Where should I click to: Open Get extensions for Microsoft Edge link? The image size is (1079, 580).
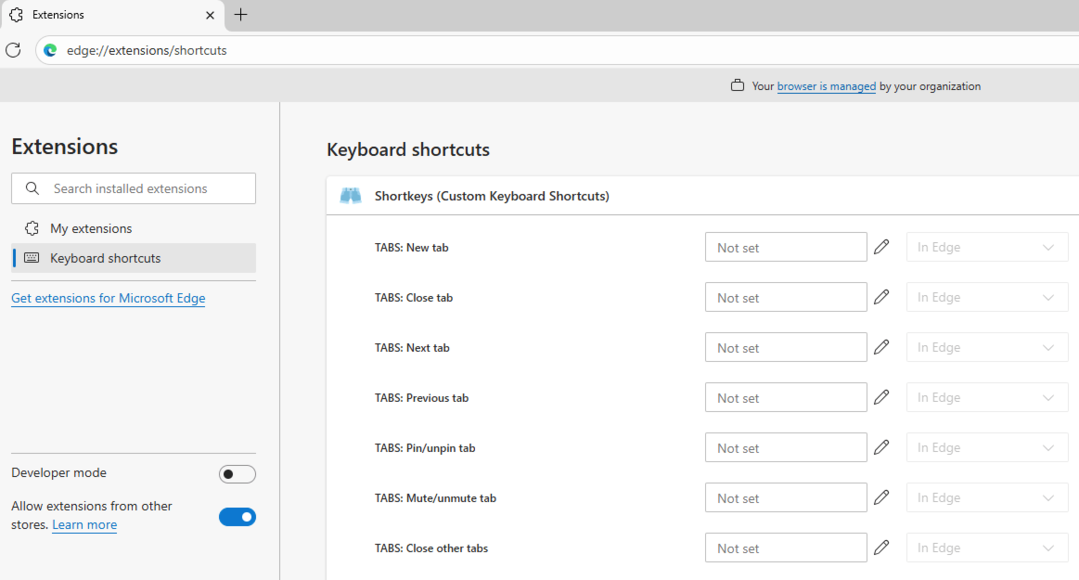pos(108,298)
